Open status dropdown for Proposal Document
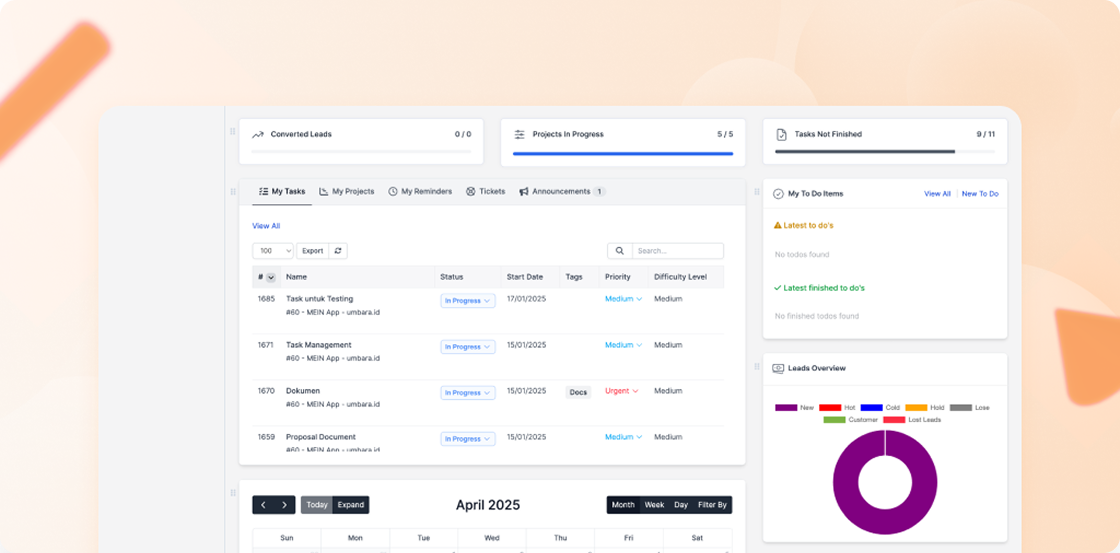The height and width of the screenshot is (553, 1120). tap(468, 439)
